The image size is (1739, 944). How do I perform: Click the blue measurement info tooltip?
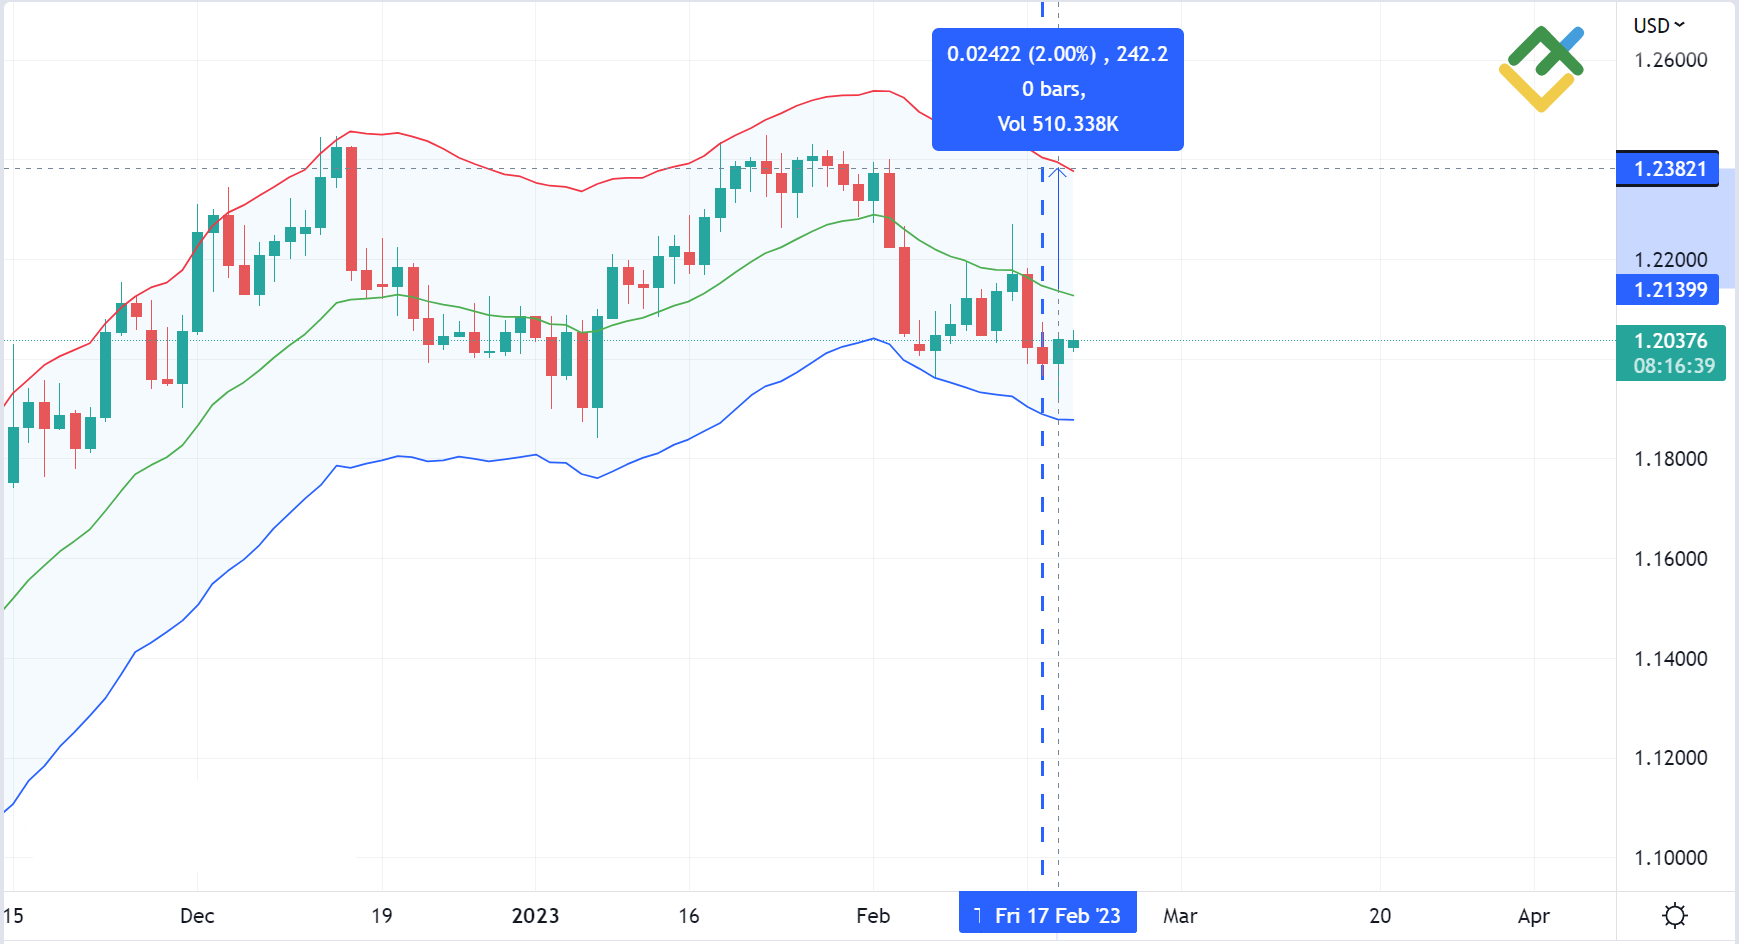point(1057,89)
